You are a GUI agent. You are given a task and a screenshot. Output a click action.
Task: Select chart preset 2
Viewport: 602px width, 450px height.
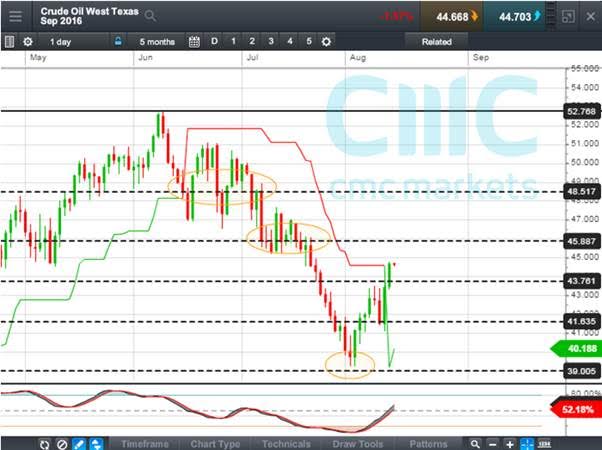[x=252, y=41]
